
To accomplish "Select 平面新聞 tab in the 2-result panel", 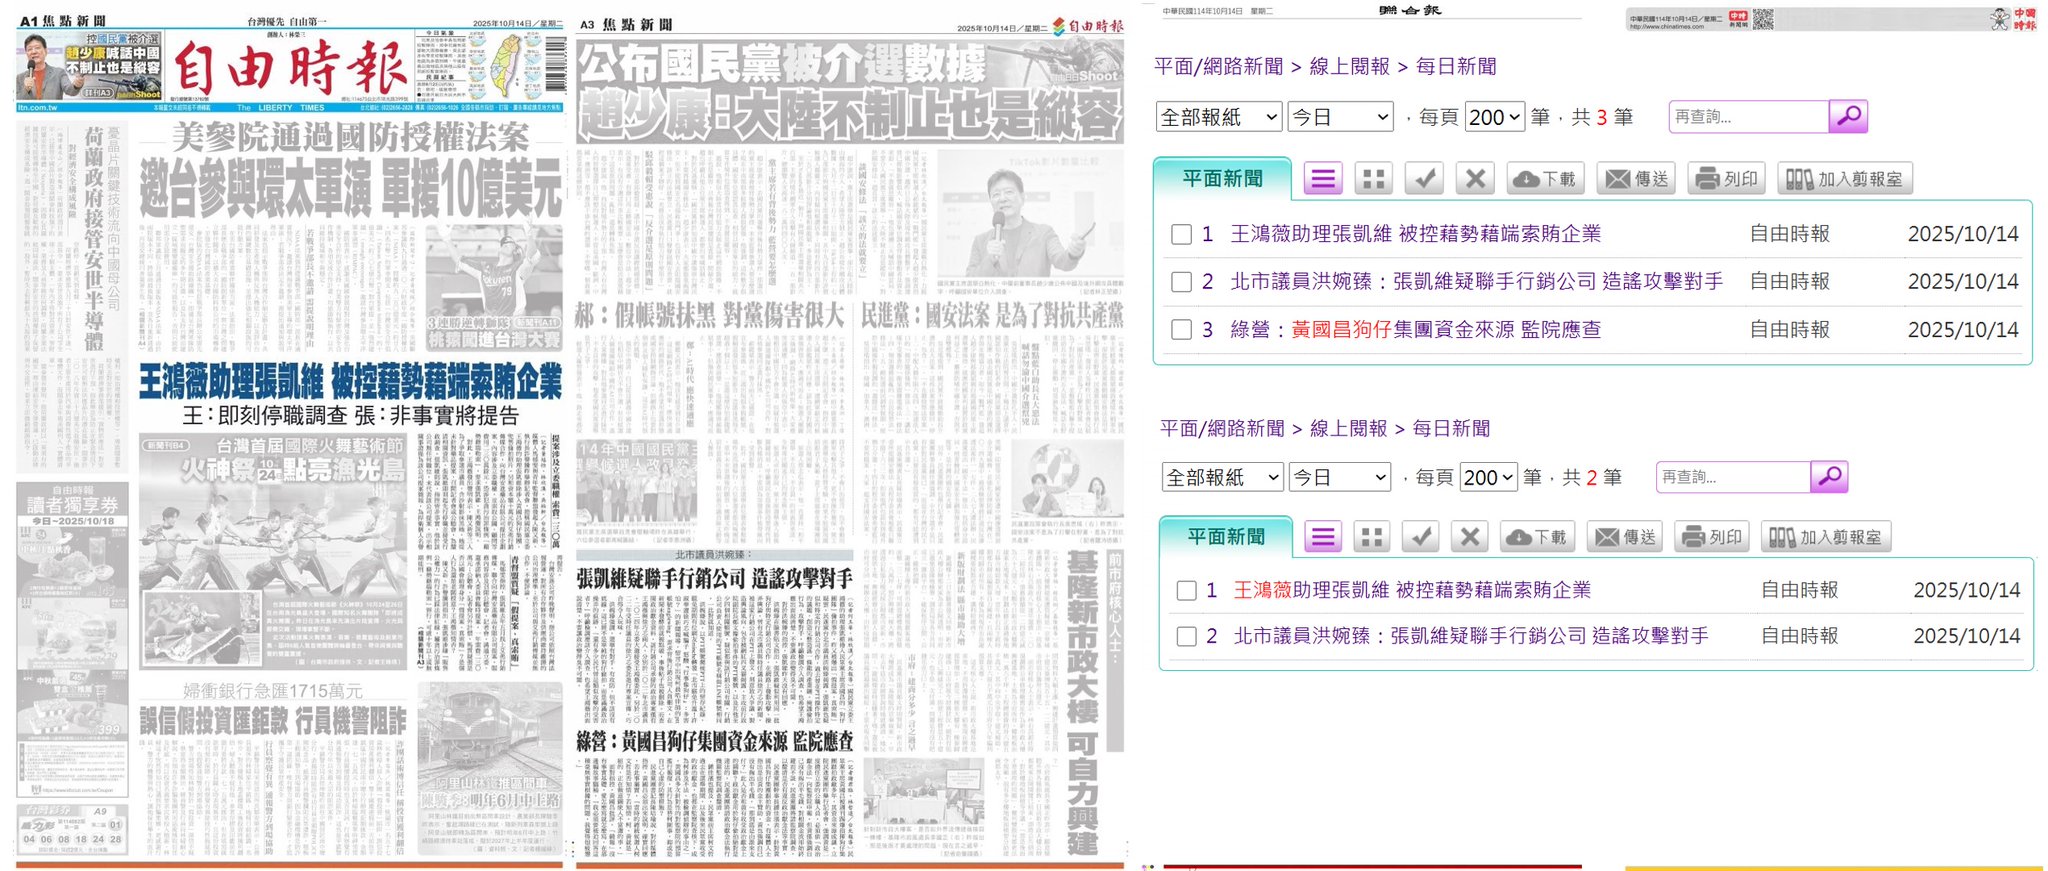I will click(x=1226, y=537).
